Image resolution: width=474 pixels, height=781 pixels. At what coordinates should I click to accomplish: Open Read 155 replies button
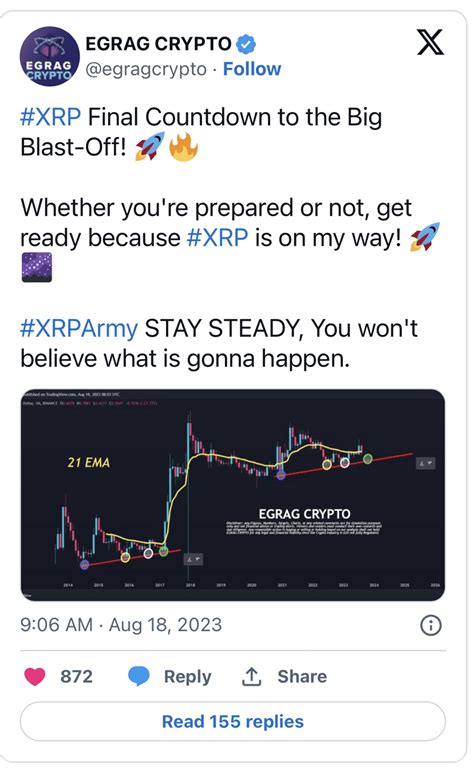click(233, 721)
